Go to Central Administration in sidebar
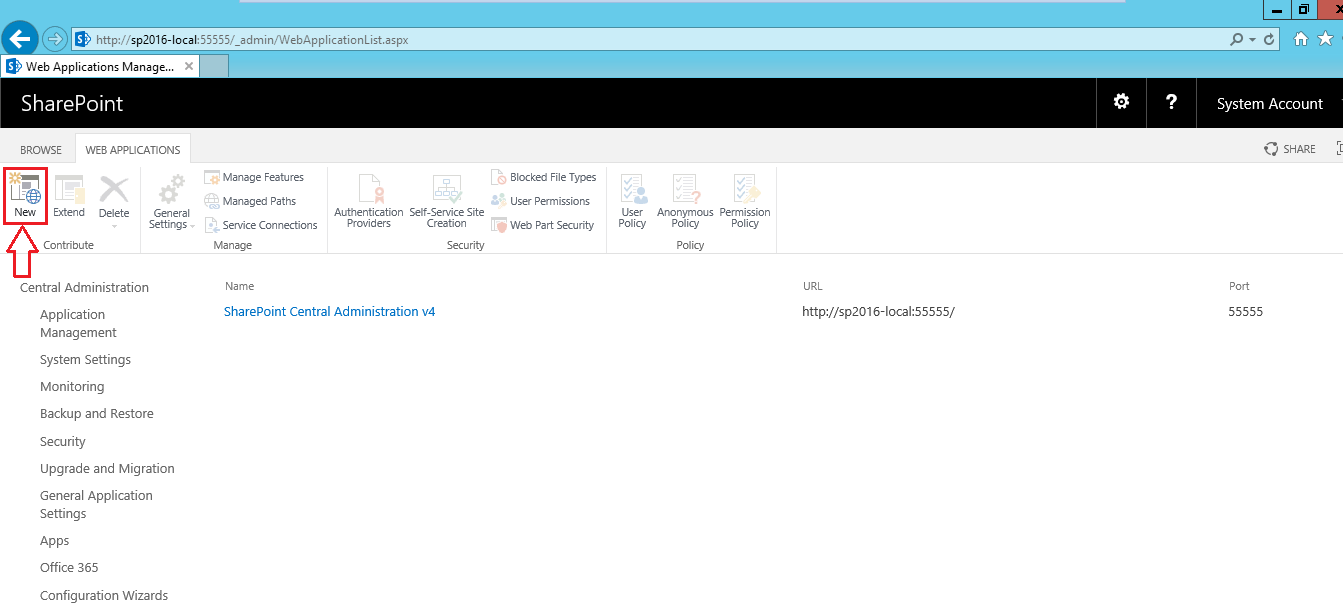 click(84, 288)
